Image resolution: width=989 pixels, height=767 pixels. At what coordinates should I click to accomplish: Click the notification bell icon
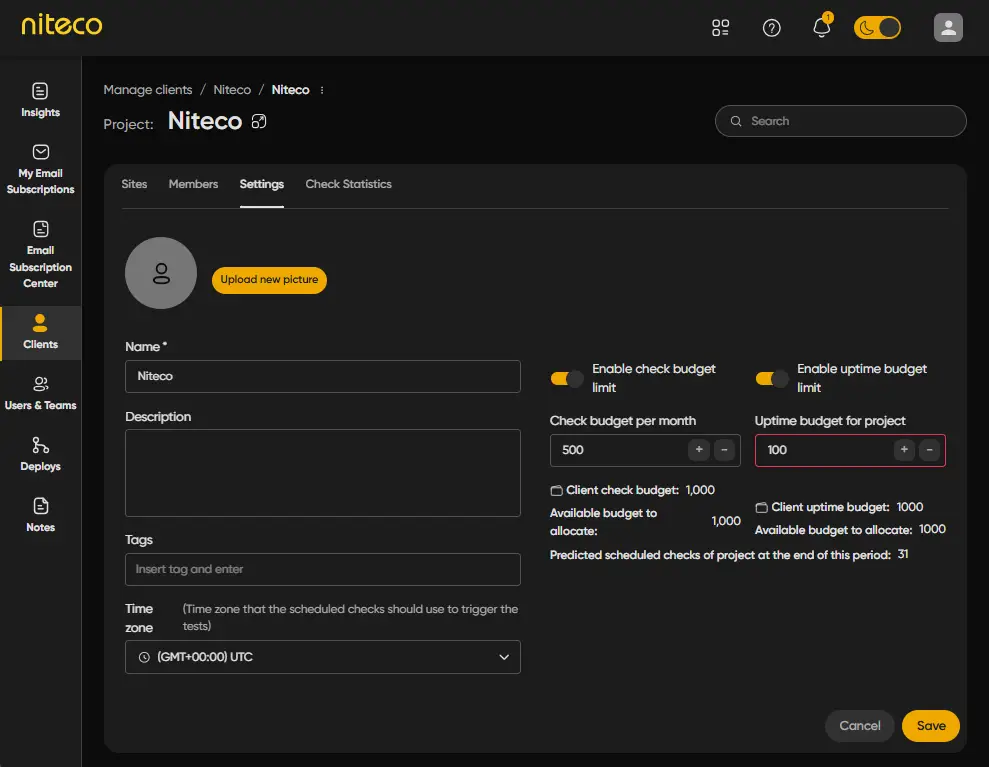point(822,28)
